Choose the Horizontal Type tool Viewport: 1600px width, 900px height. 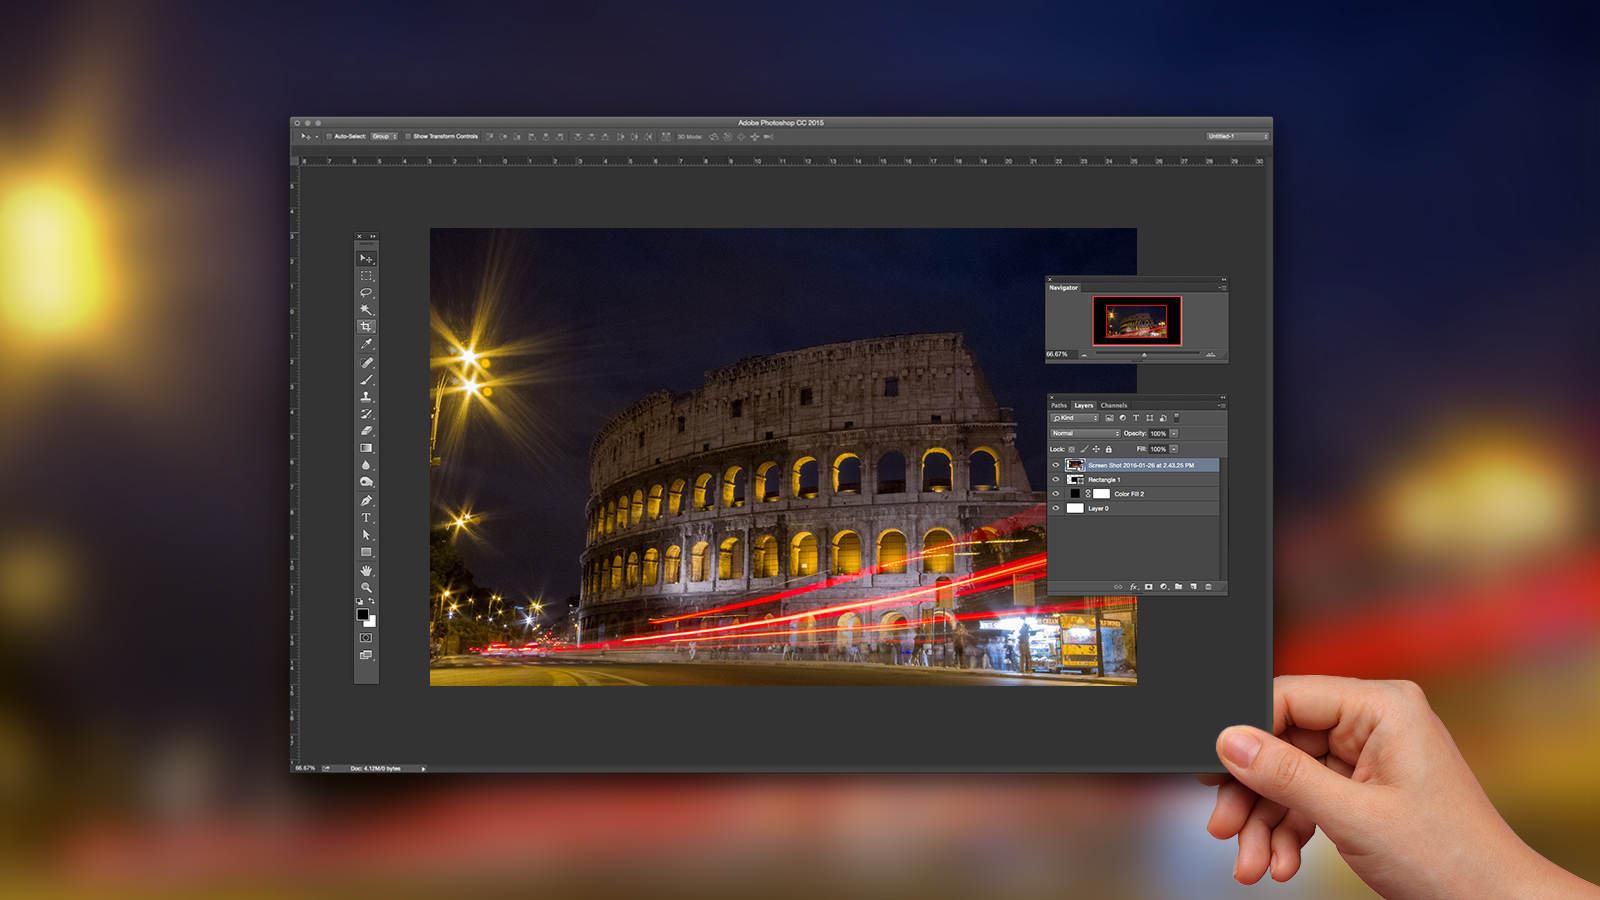pos(366,518)
